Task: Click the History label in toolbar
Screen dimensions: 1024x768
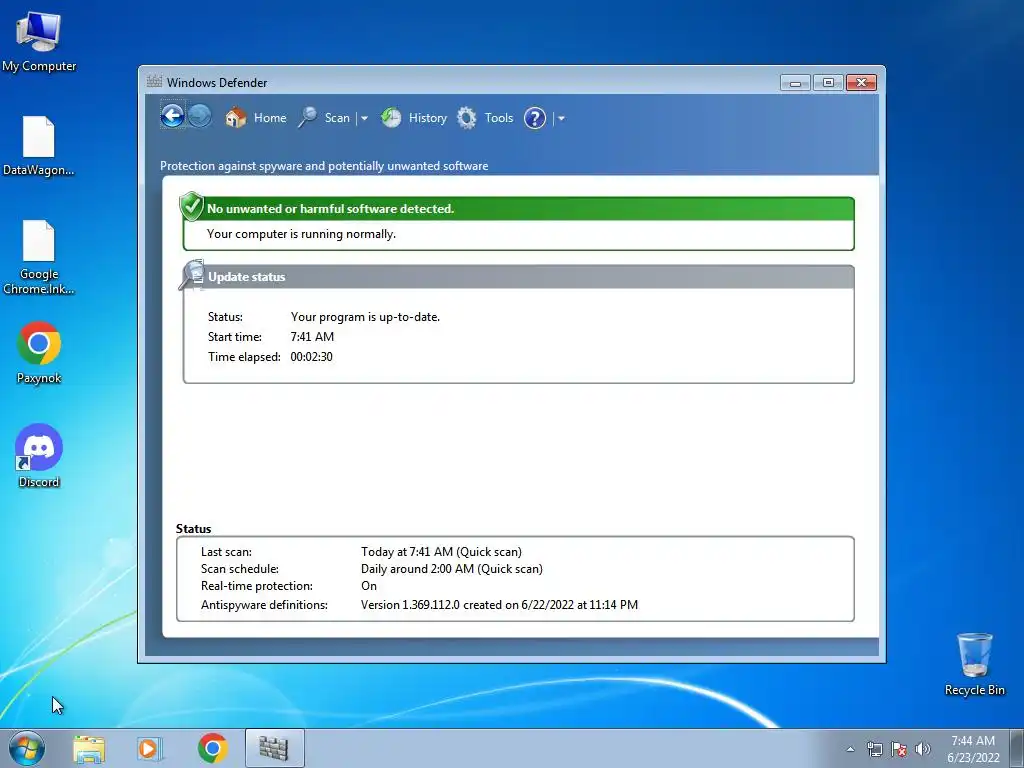Action: 428,118
